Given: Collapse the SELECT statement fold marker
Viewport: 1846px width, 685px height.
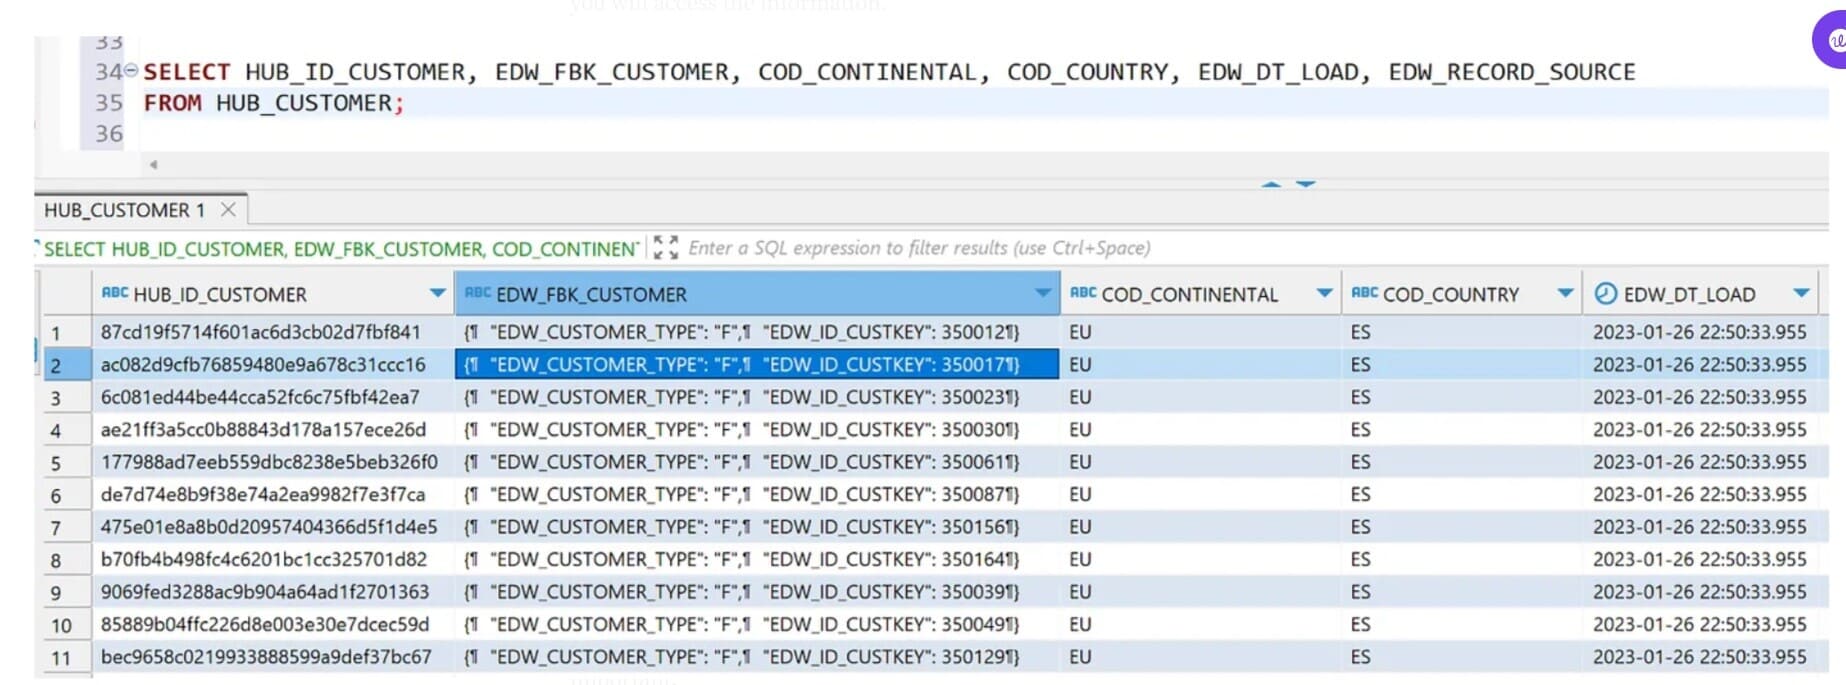Looking at the screenshot, I should [131, 70].
